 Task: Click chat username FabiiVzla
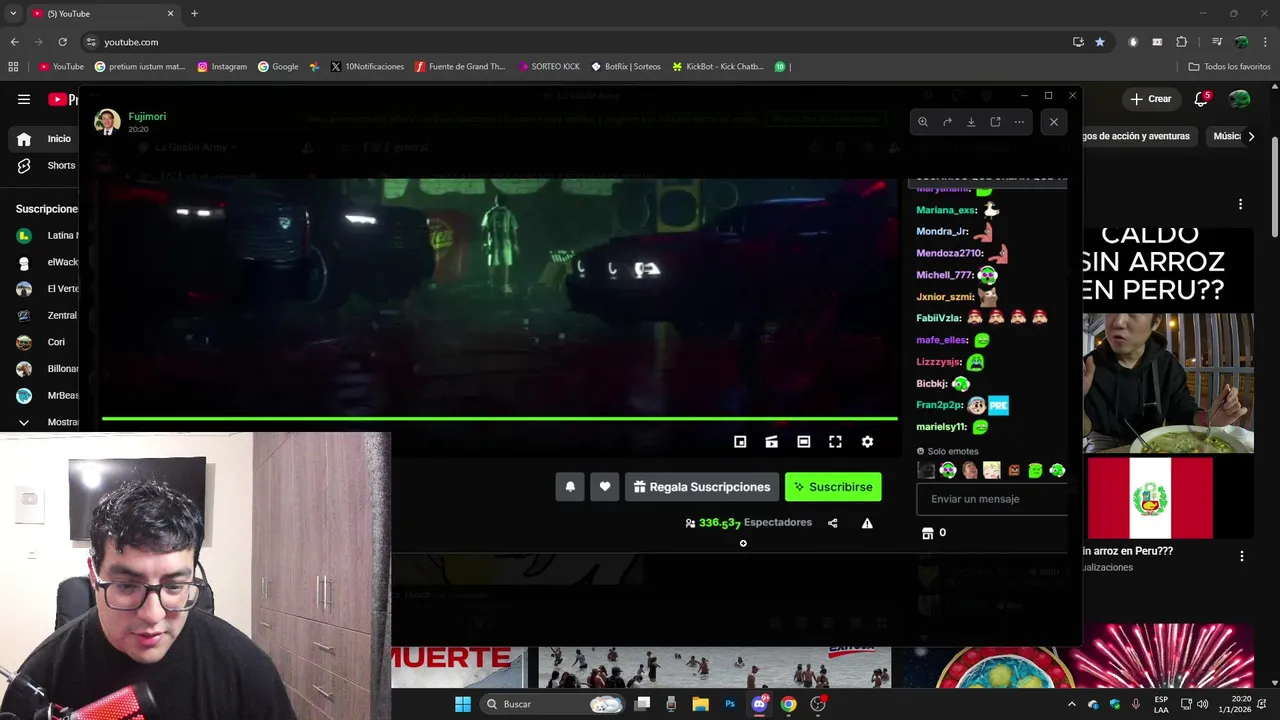[938, 318]
